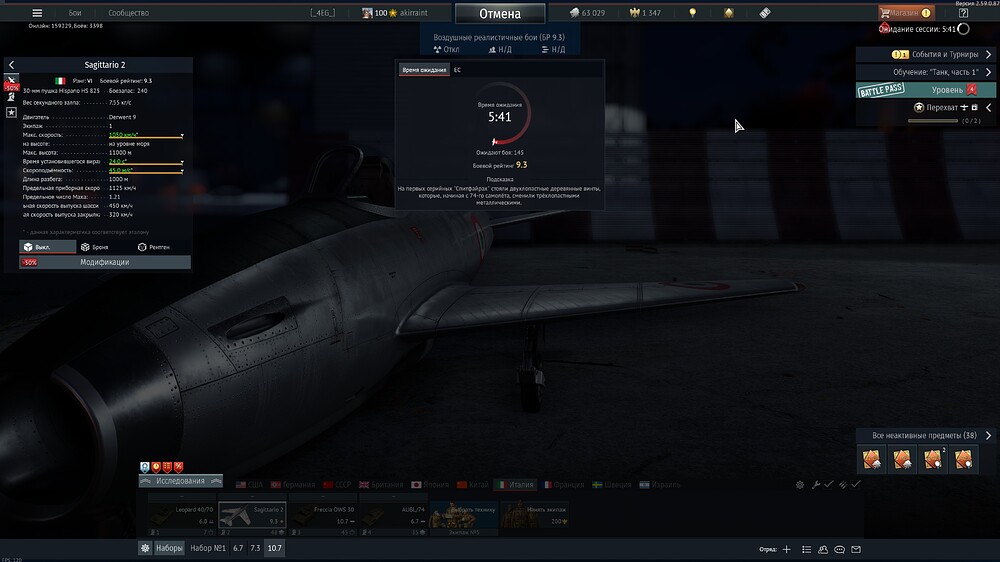Collapse the Перехват task panel
This screenshot has width=1000, height=562.
[x=989, y=108]
